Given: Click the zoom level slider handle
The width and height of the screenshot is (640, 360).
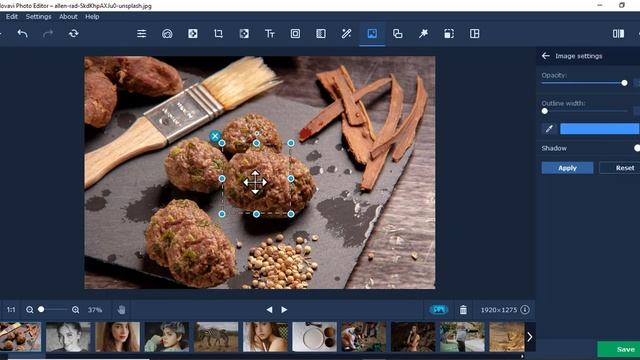Looking at the screenshot, I should coord(41,309).
